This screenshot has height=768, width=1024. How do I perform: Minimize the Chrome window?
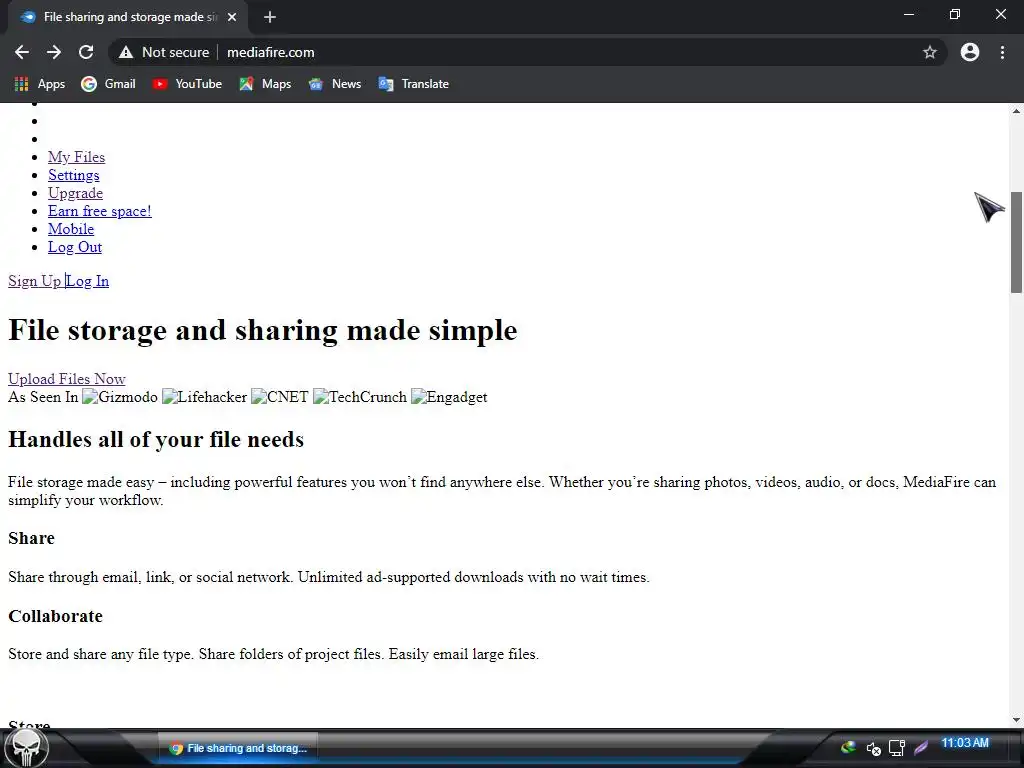908,14
